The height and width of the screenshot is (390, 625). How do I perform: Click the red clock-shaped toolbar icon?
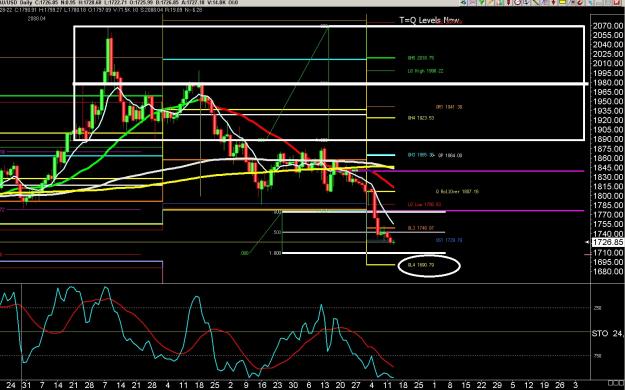tap(518, 2)
